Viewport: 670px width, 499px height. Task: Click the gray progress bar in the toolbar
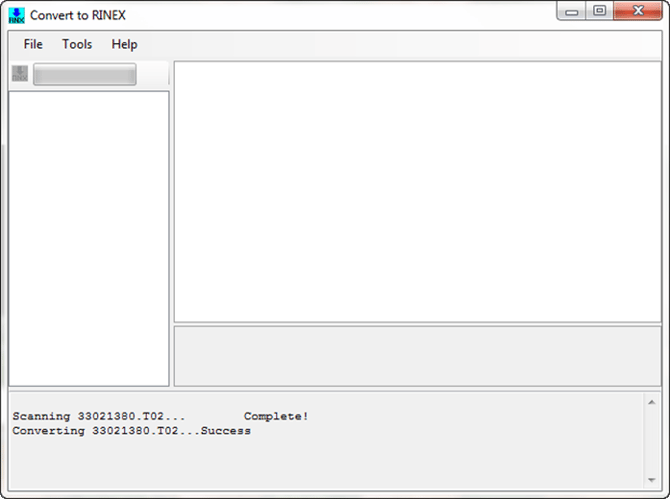(85, 75)
